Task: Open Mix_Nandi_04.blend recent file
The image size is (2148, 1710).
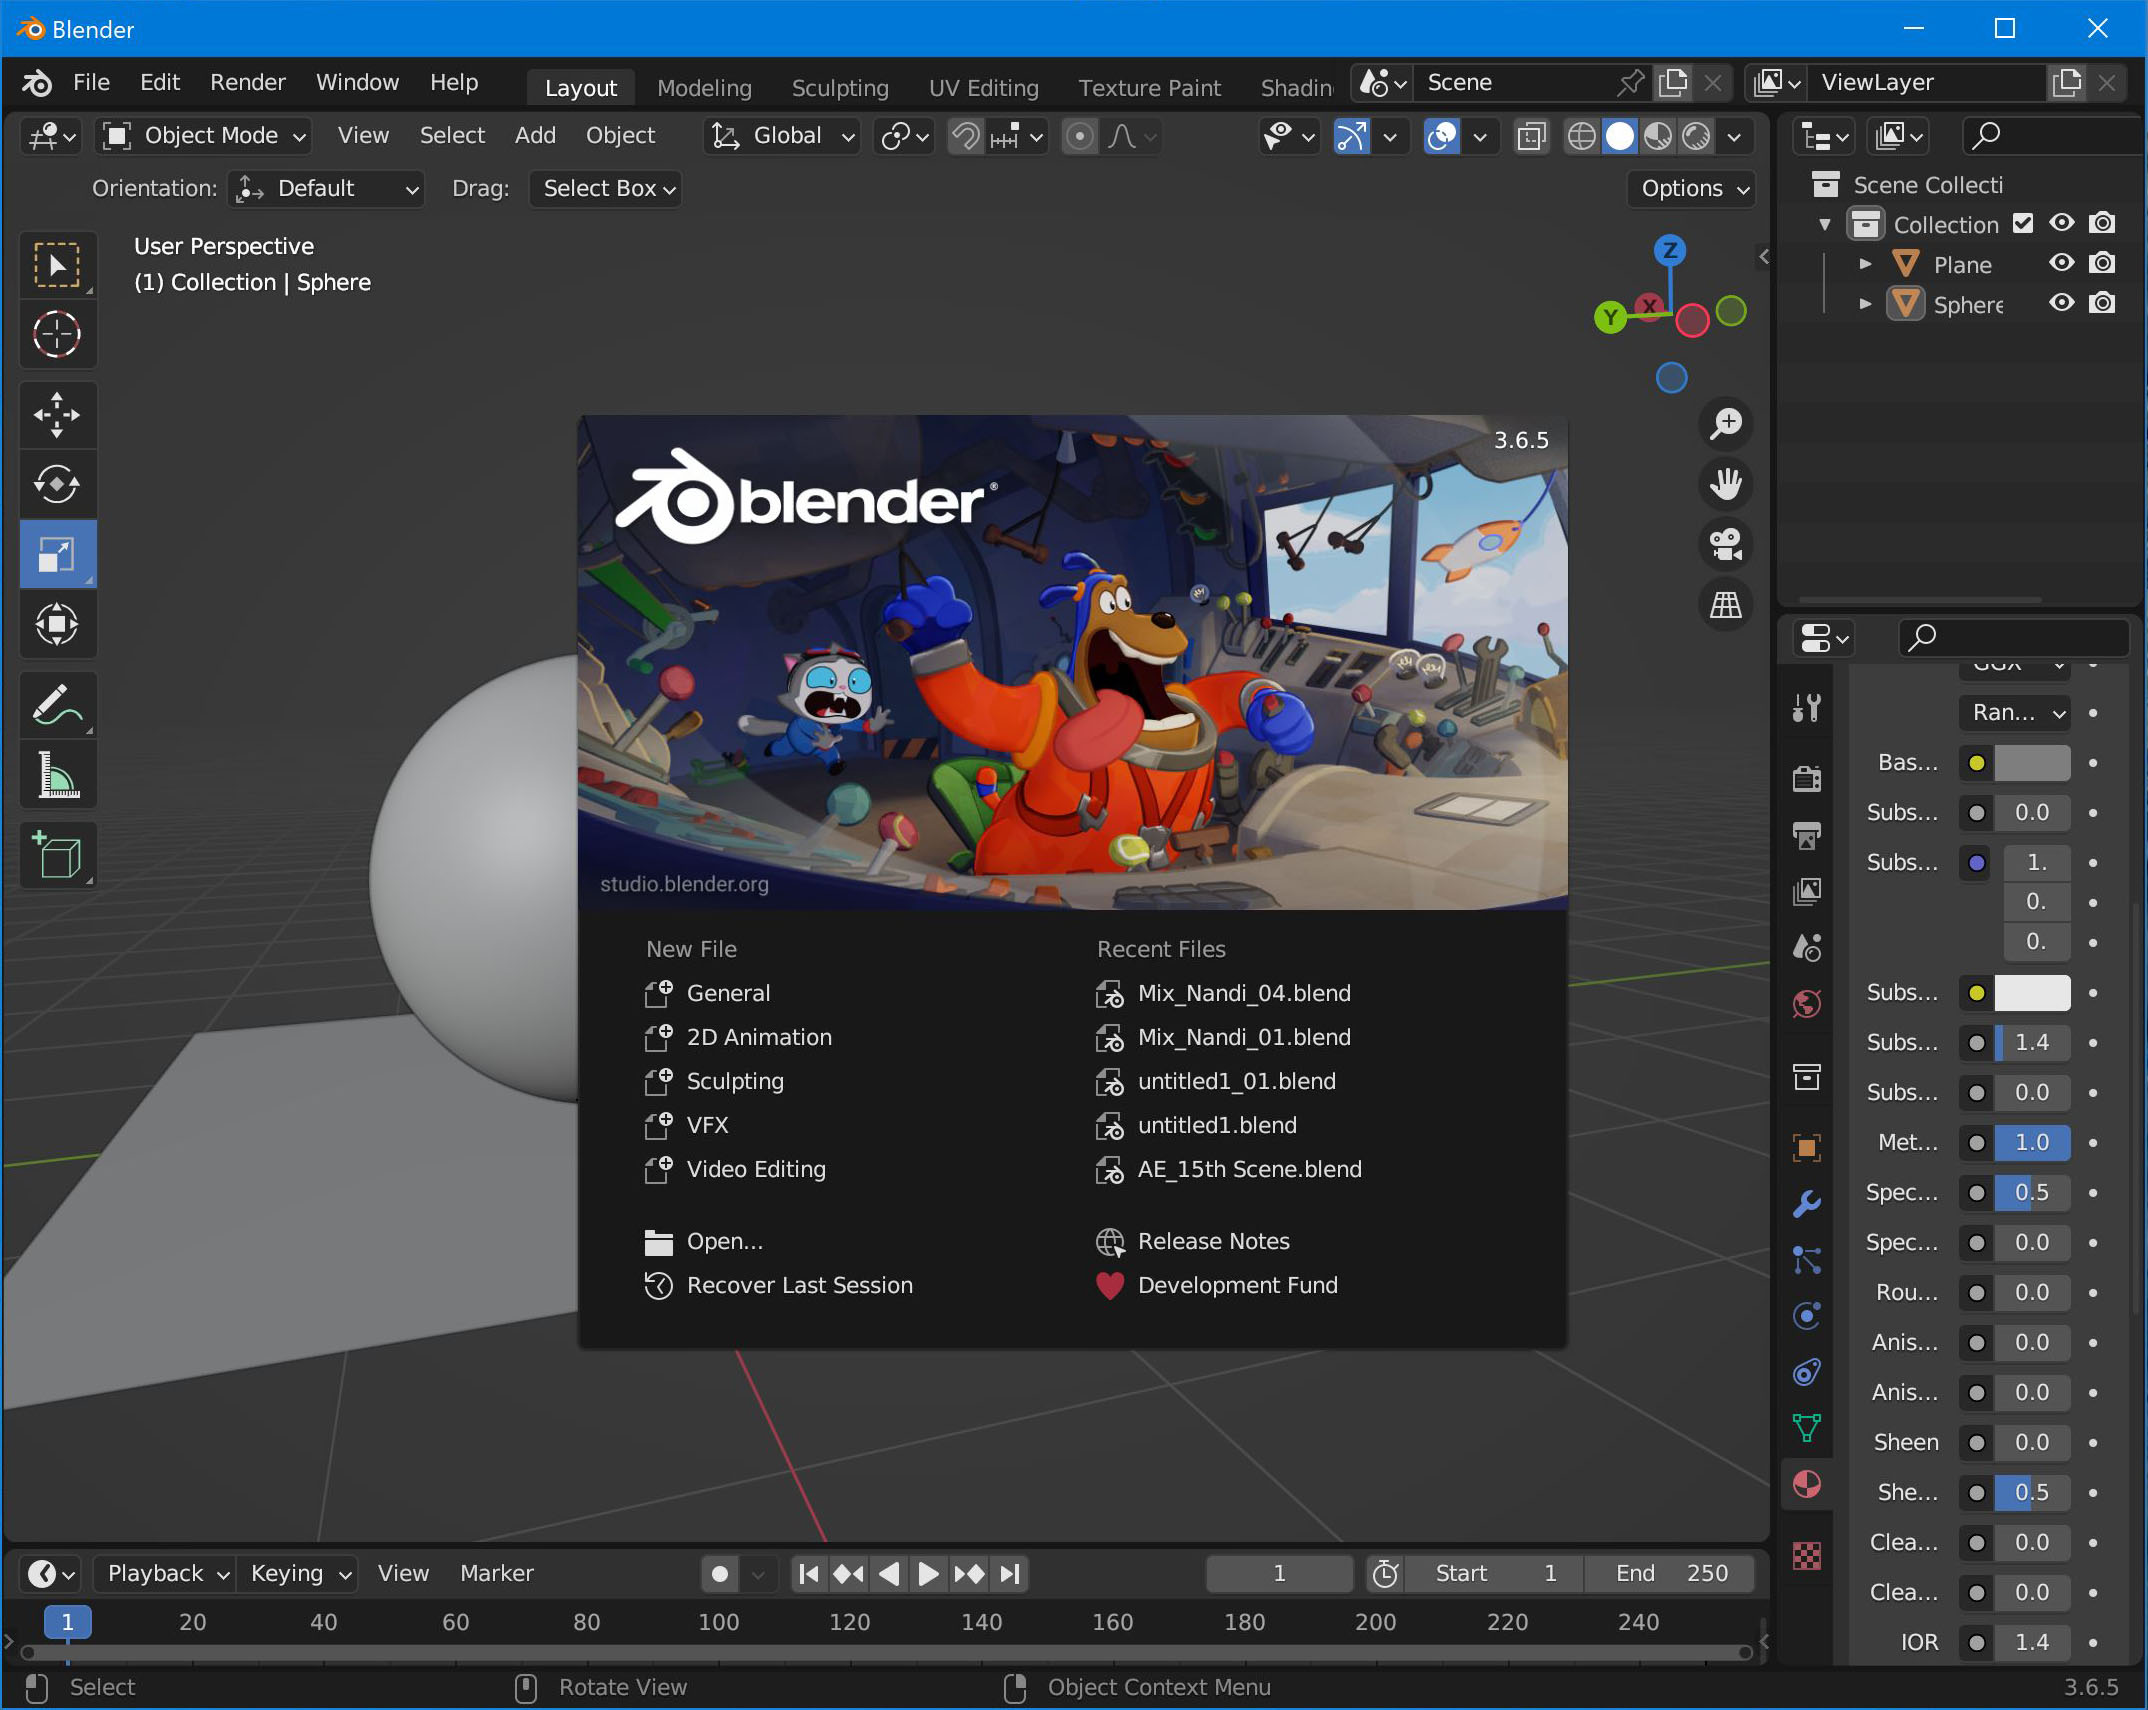Action: click(1243, 993)
